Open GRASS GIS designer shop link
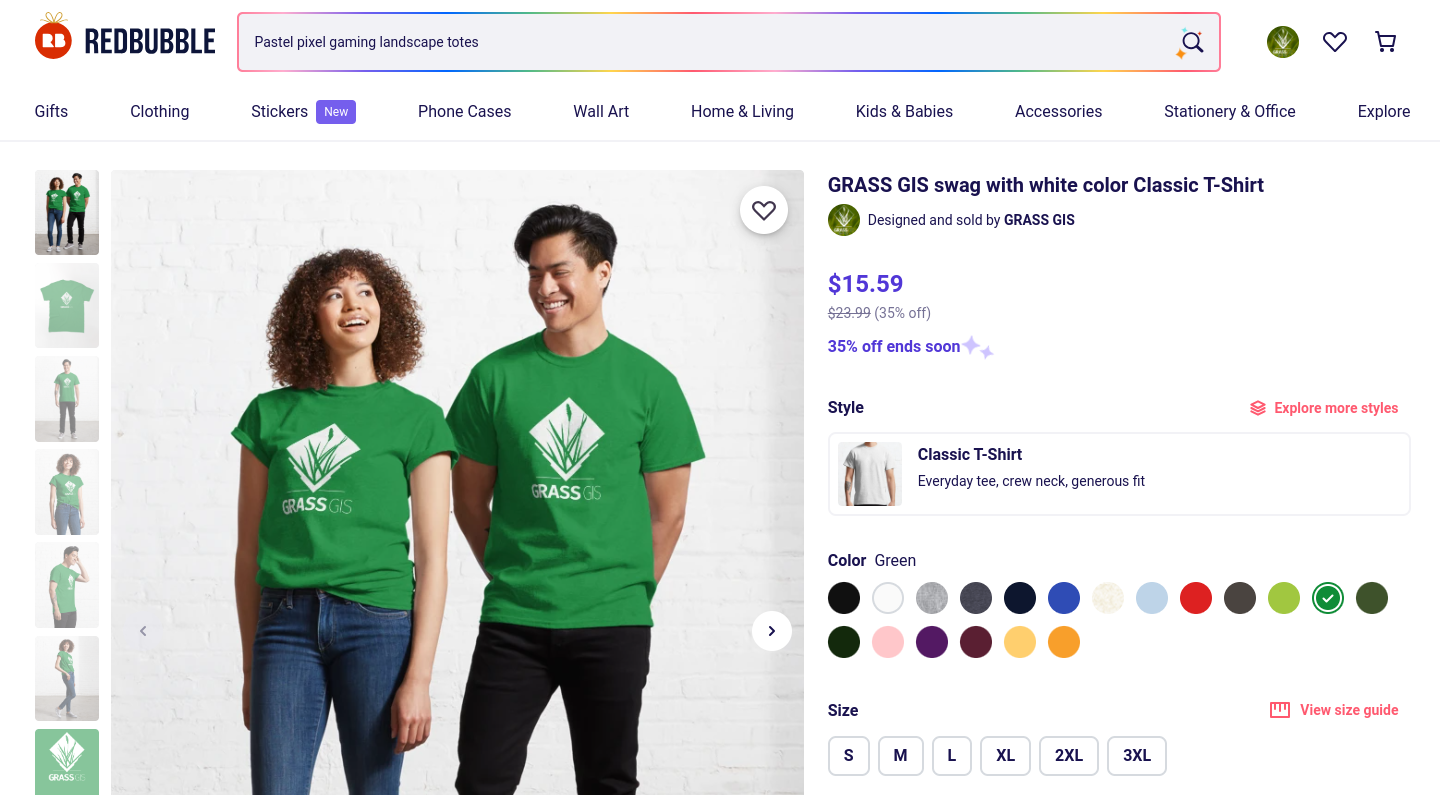Screen dimensions: 1440x795 click(x=1039, y=220)
